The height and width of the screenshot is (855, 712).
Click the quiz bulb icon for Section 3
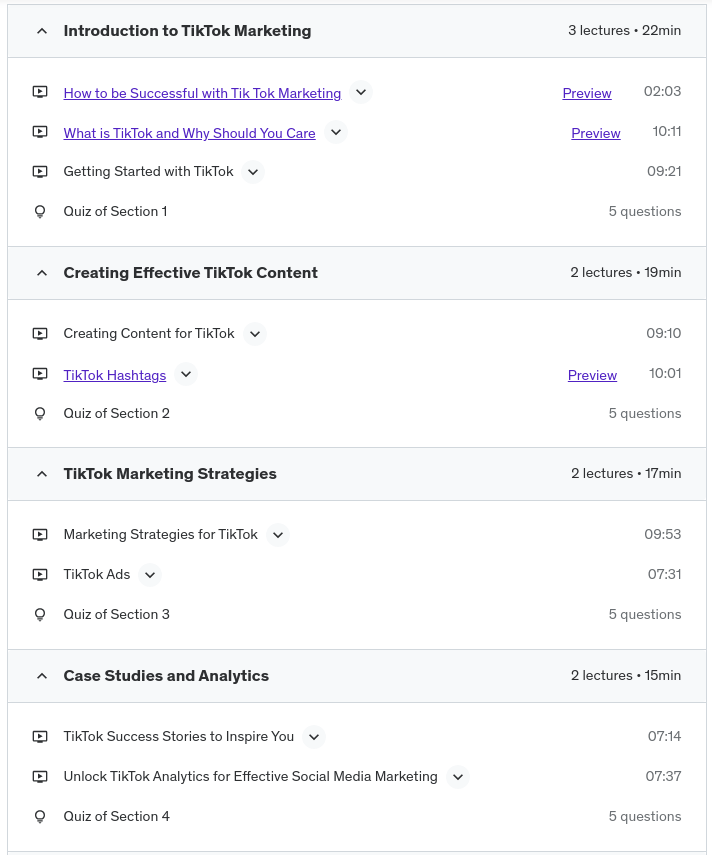40,615
